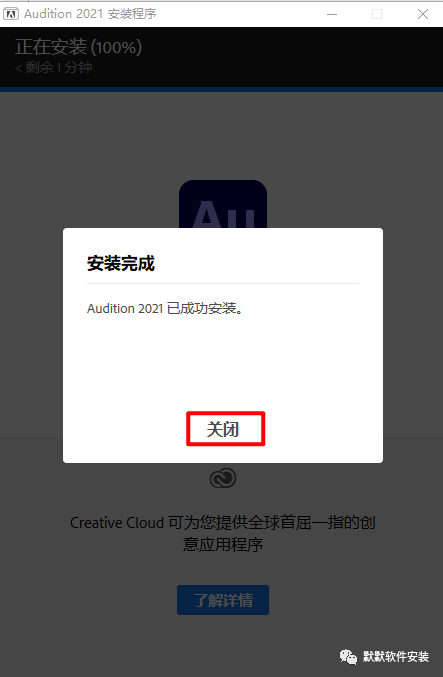The width and height of the screenshot is (443, 677).
Task: Click the 默默软件安装 watermark text
Action: click(396, 657)
